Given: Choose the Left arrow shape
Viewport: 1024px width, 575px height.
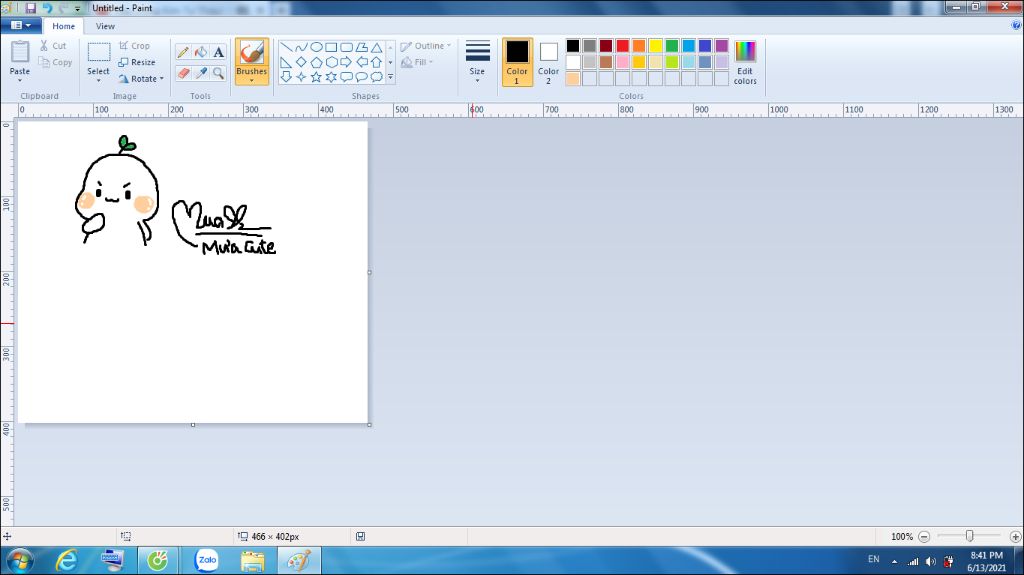Looking at the screenshot, I should pos(361,62).
